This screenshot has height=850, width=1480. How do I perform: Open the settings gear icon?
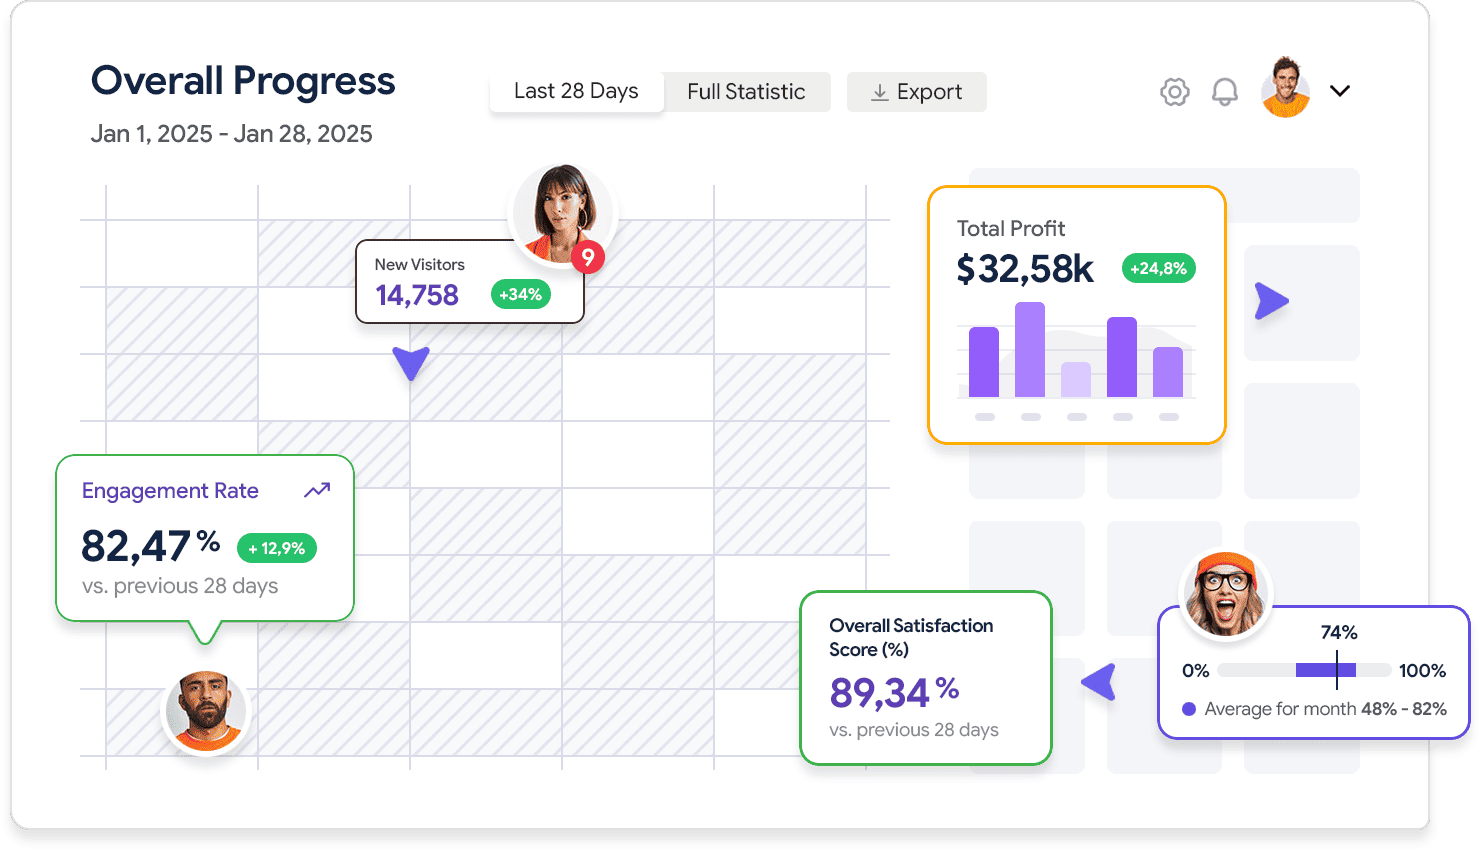[x=1174, y=92]
